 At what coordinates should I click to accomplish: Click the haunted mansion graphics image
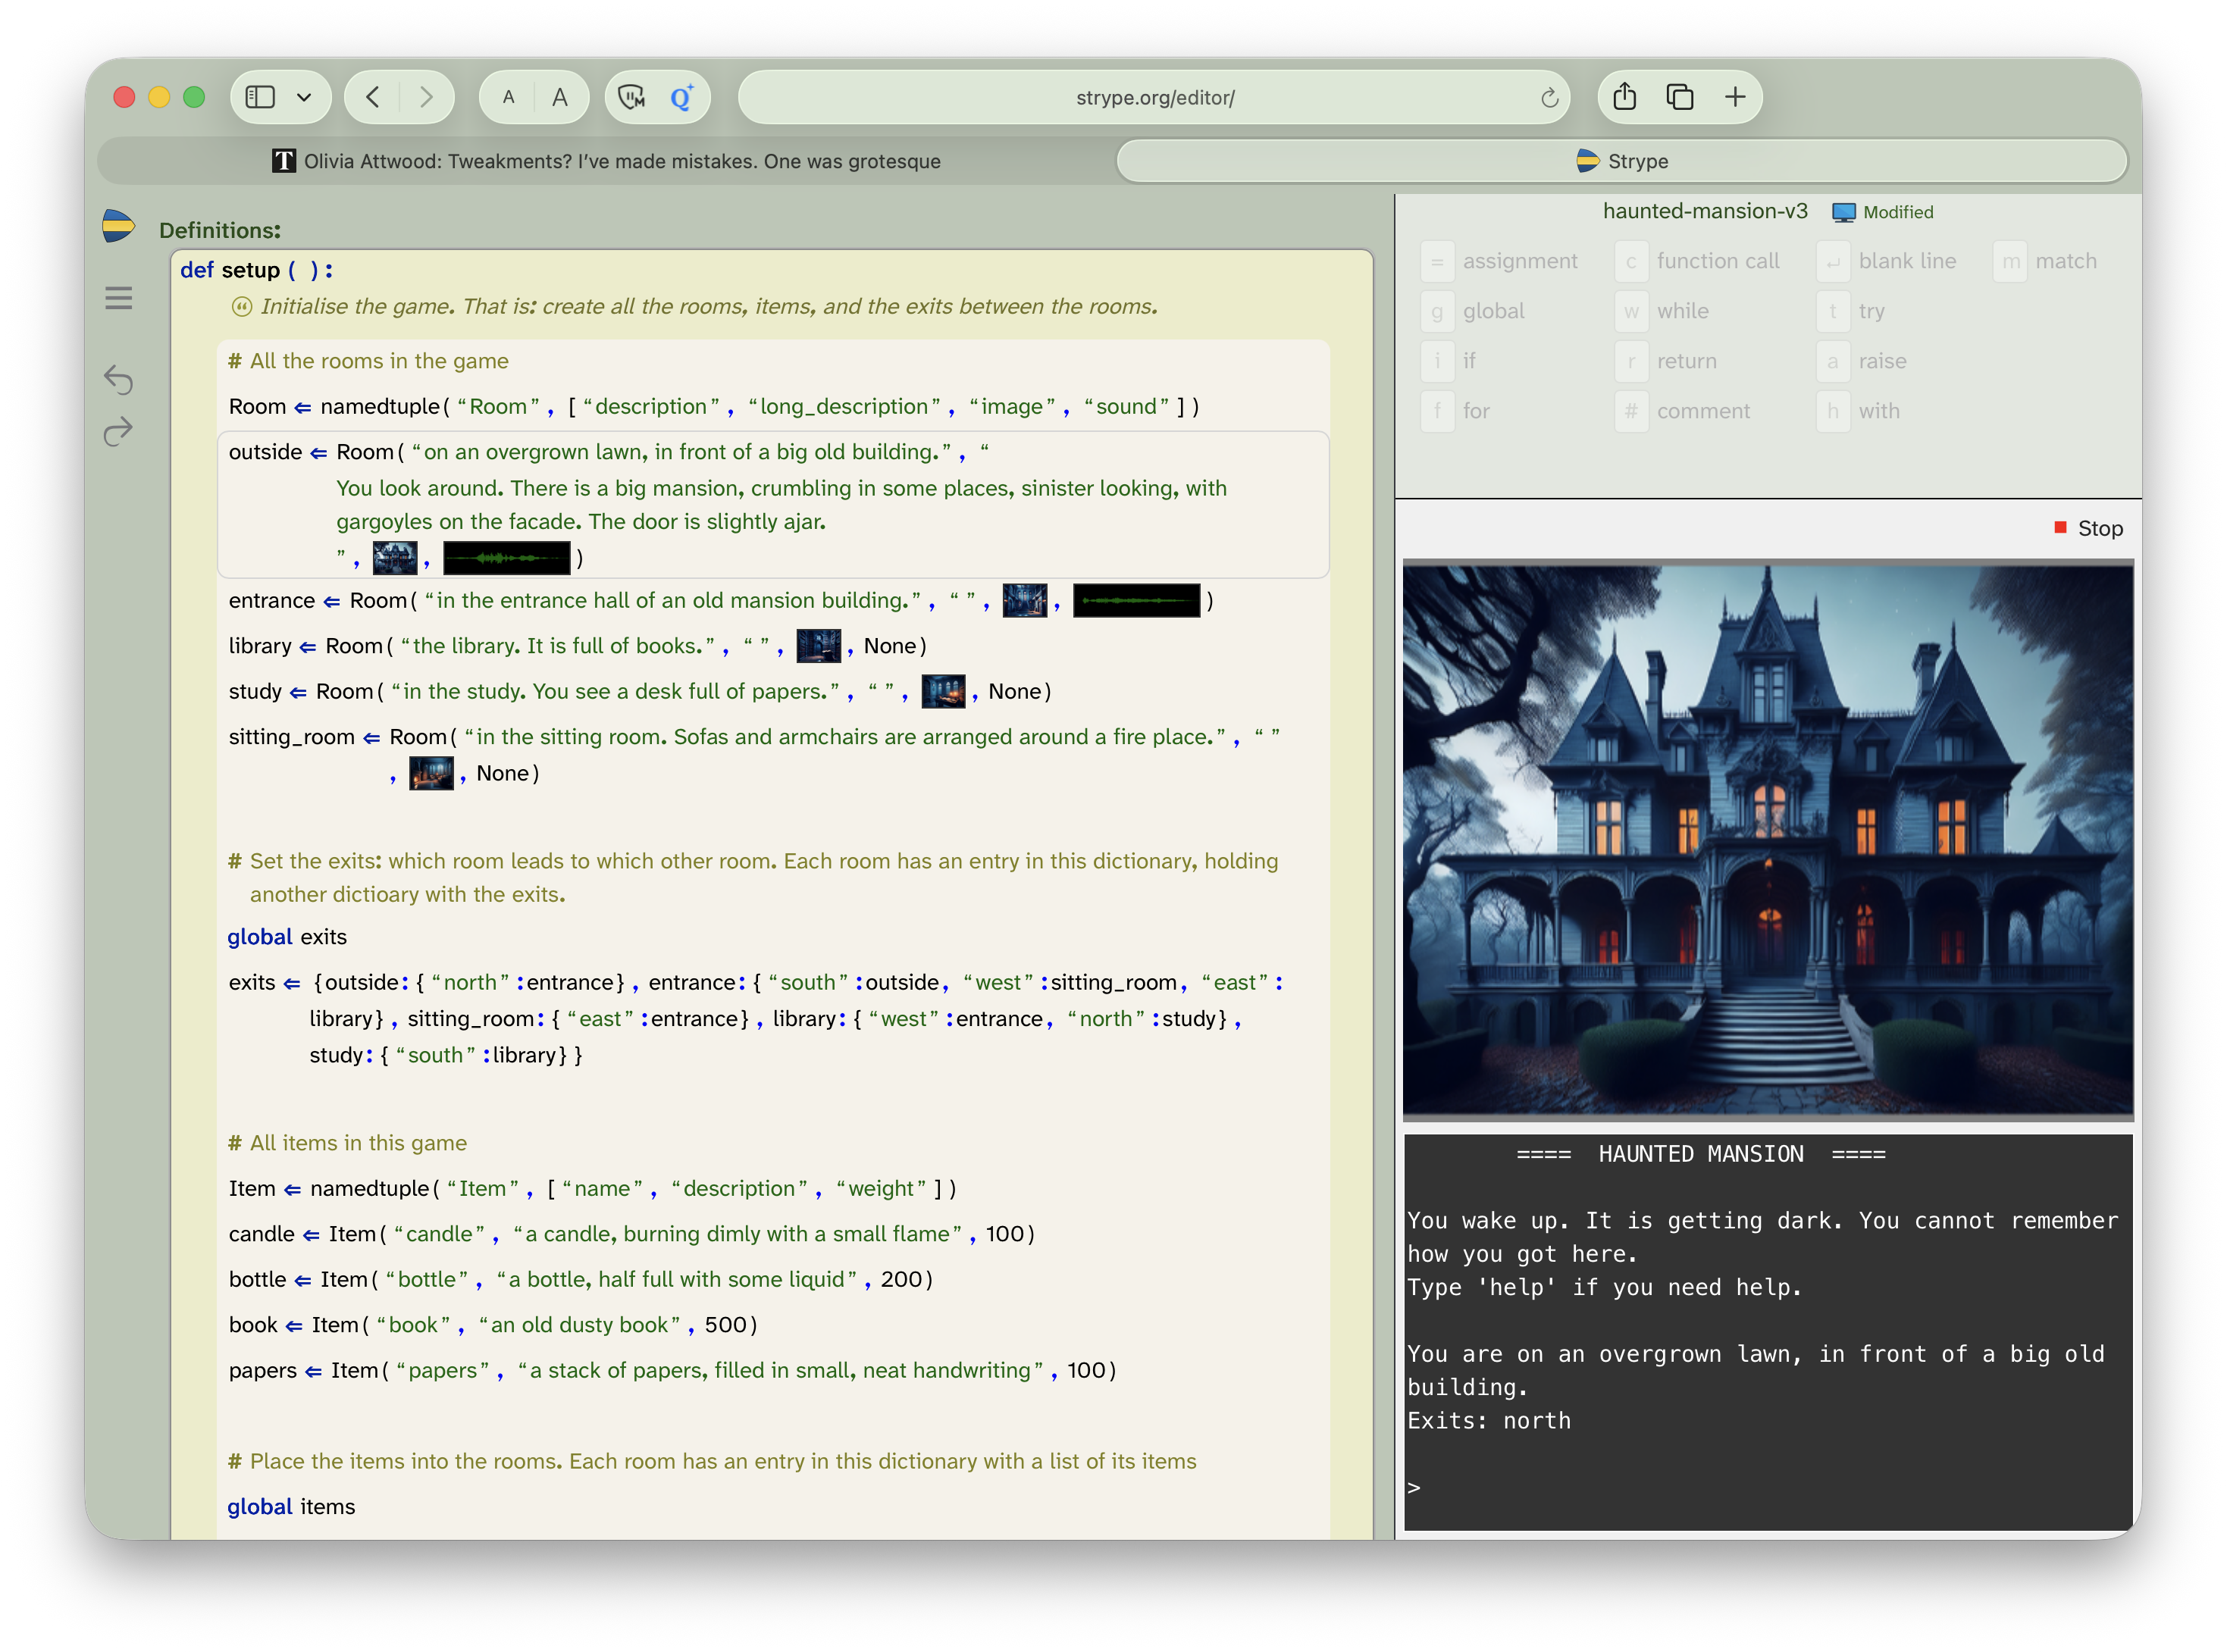1768,839
